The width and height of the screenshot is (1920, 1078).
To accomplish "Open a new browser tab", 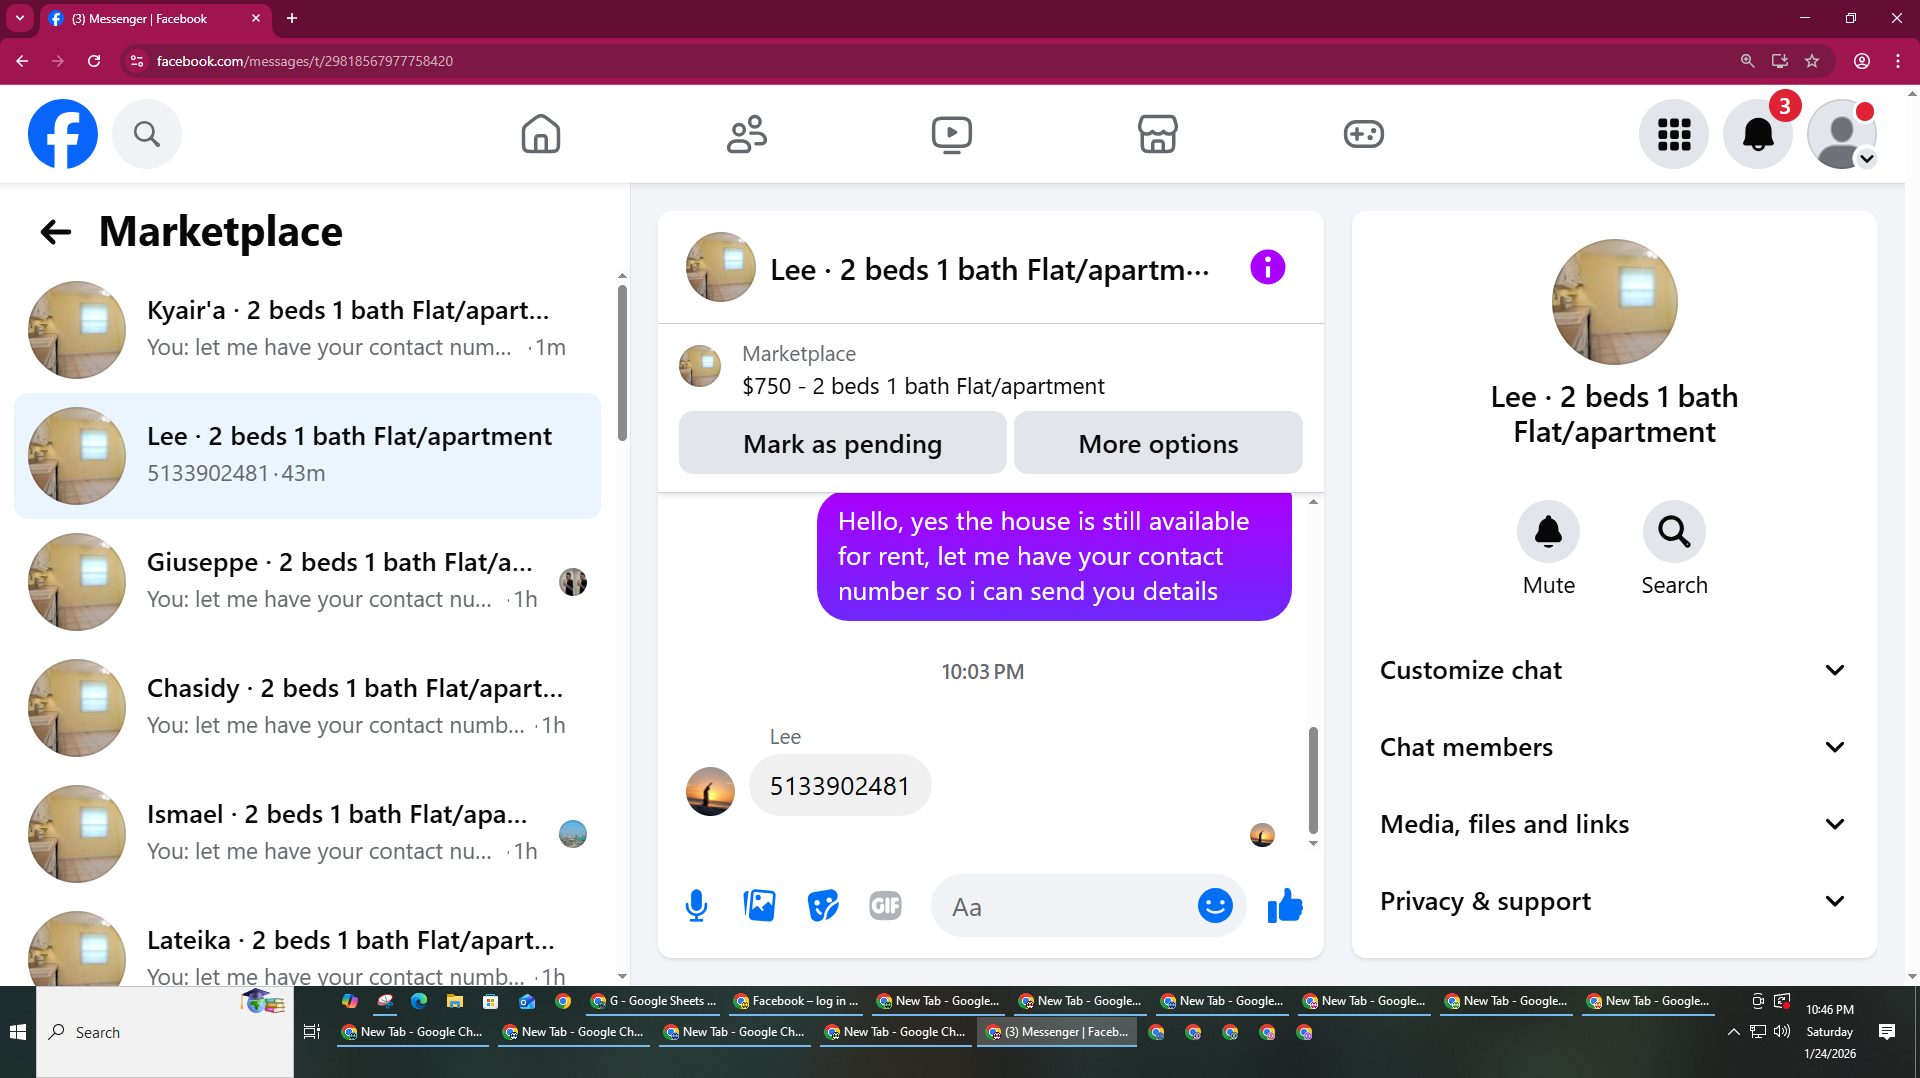I will pyautogui.click(x=292, y=18).
